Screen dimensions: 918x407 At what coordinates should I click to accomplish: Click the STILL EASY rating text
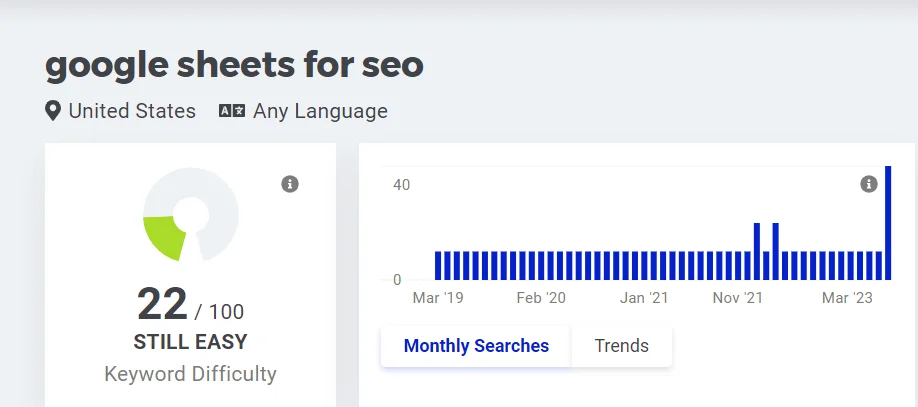point(190,342)
